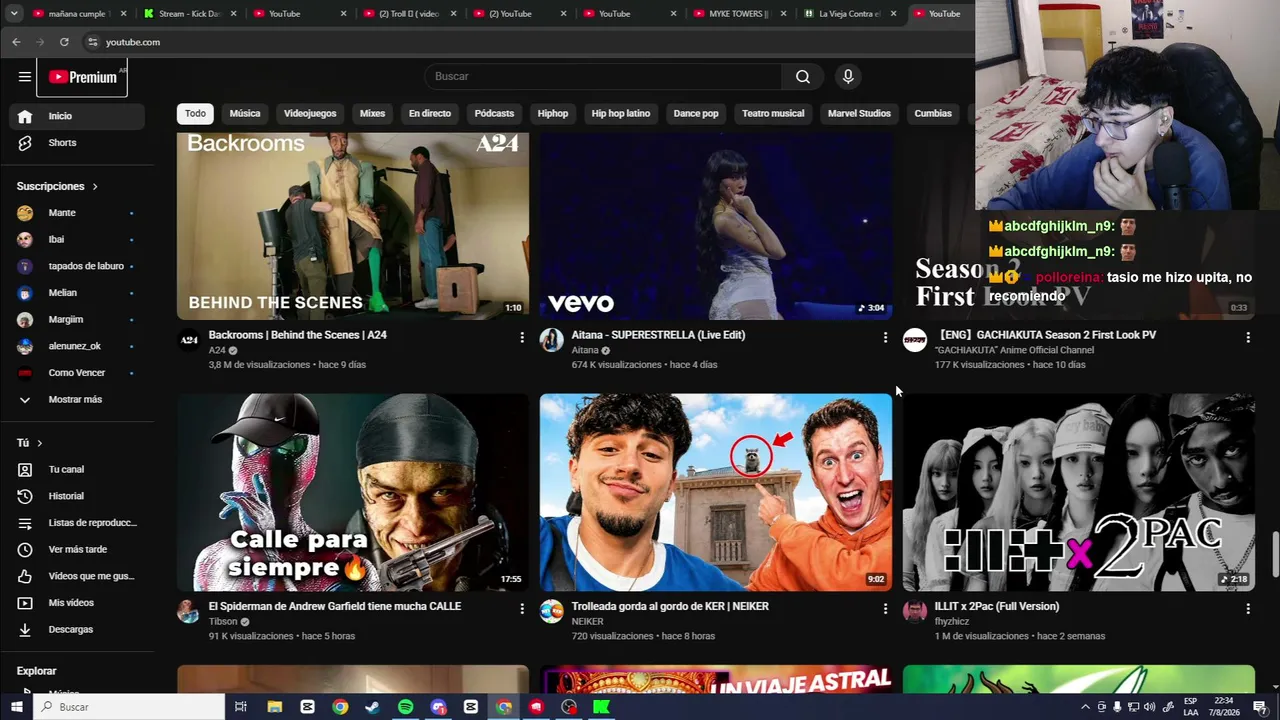Open Como Vencer subscription channel
This screenshot has height=720, width=1280.
(x=76, y=373)
